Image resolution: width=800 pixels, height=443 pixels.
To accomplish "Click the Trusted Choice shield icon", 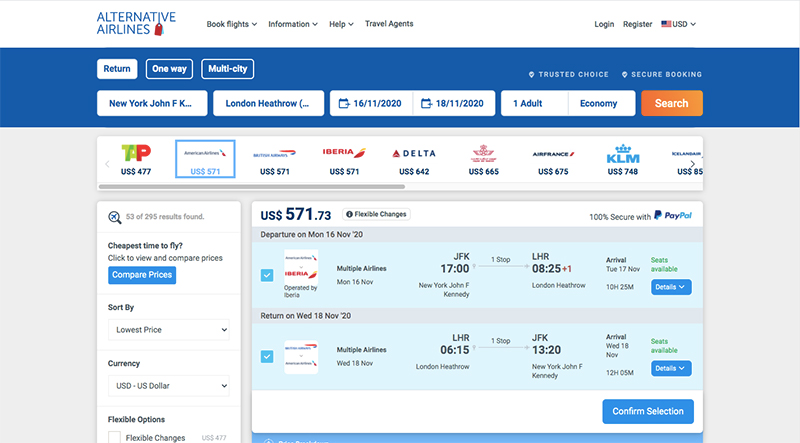I will [531, 75].
